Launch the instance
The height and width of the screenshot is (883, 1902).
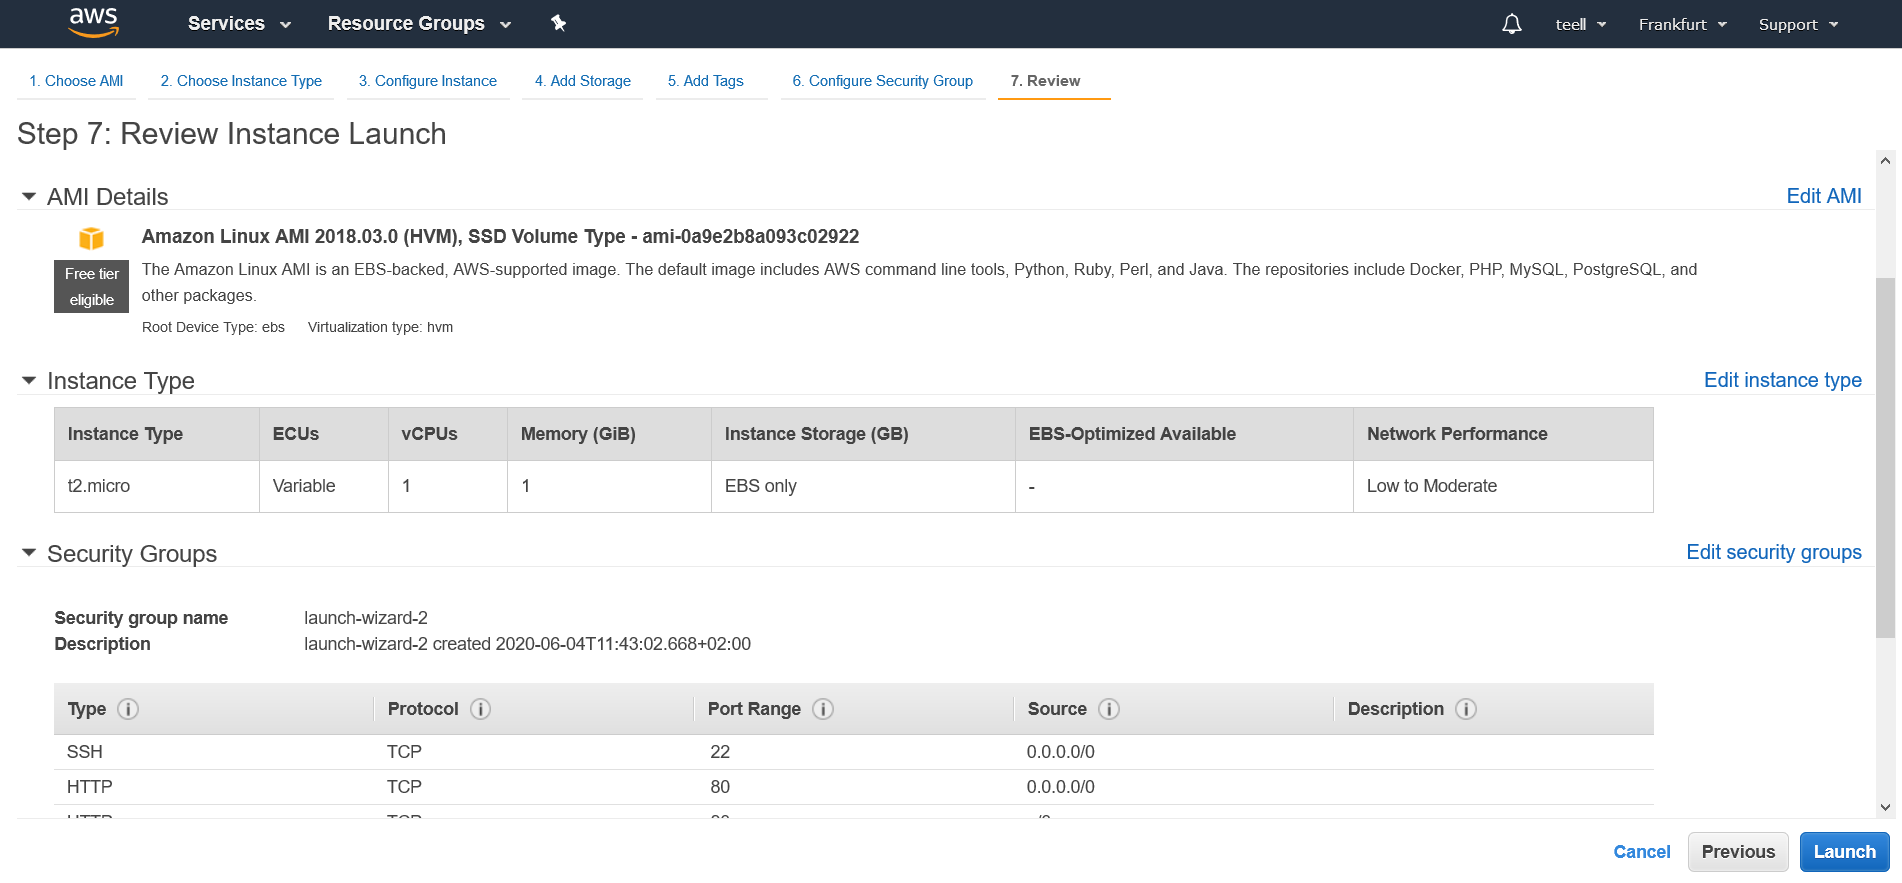pos(1845,852)
